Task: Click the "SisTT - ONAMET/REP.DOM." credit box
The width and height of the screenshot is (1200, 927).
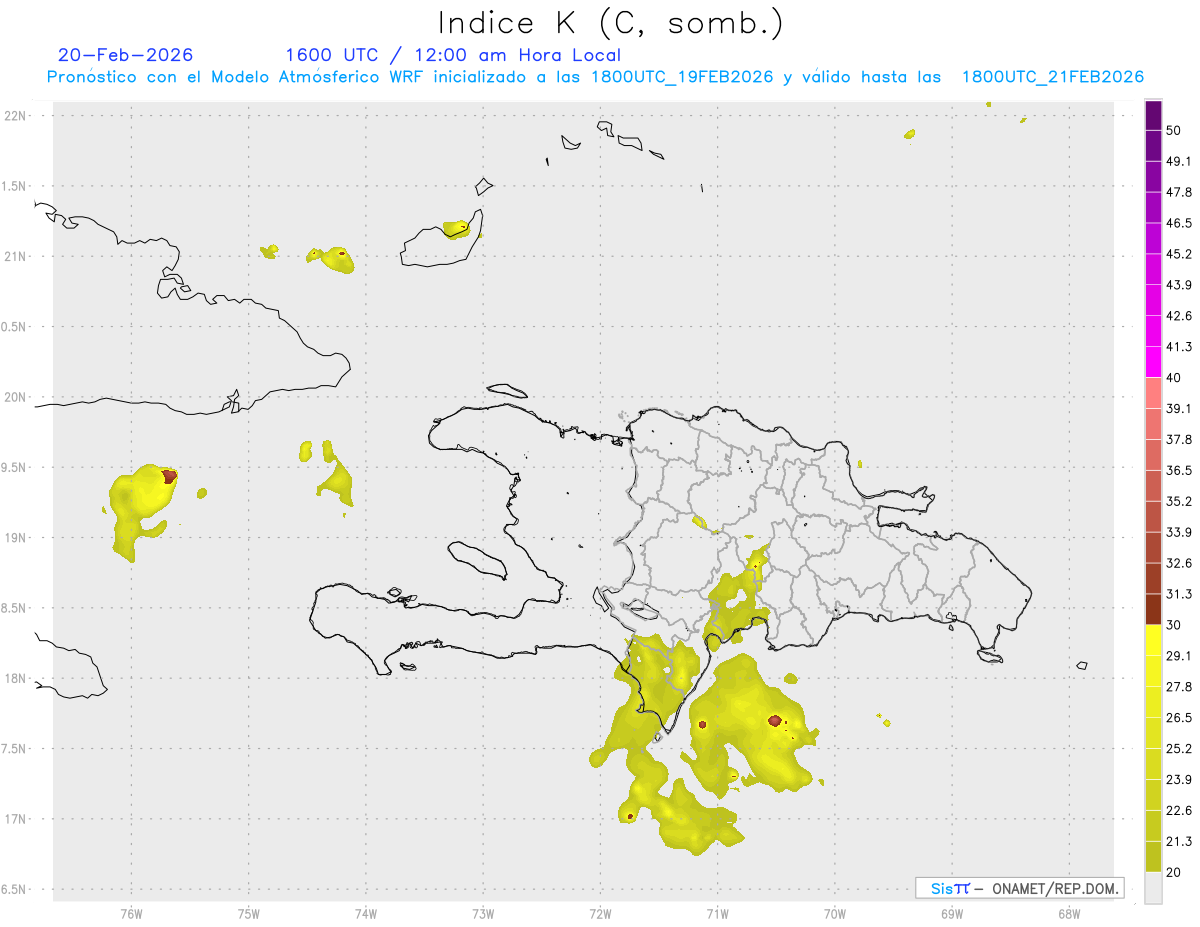Action: coord(1020,888)
